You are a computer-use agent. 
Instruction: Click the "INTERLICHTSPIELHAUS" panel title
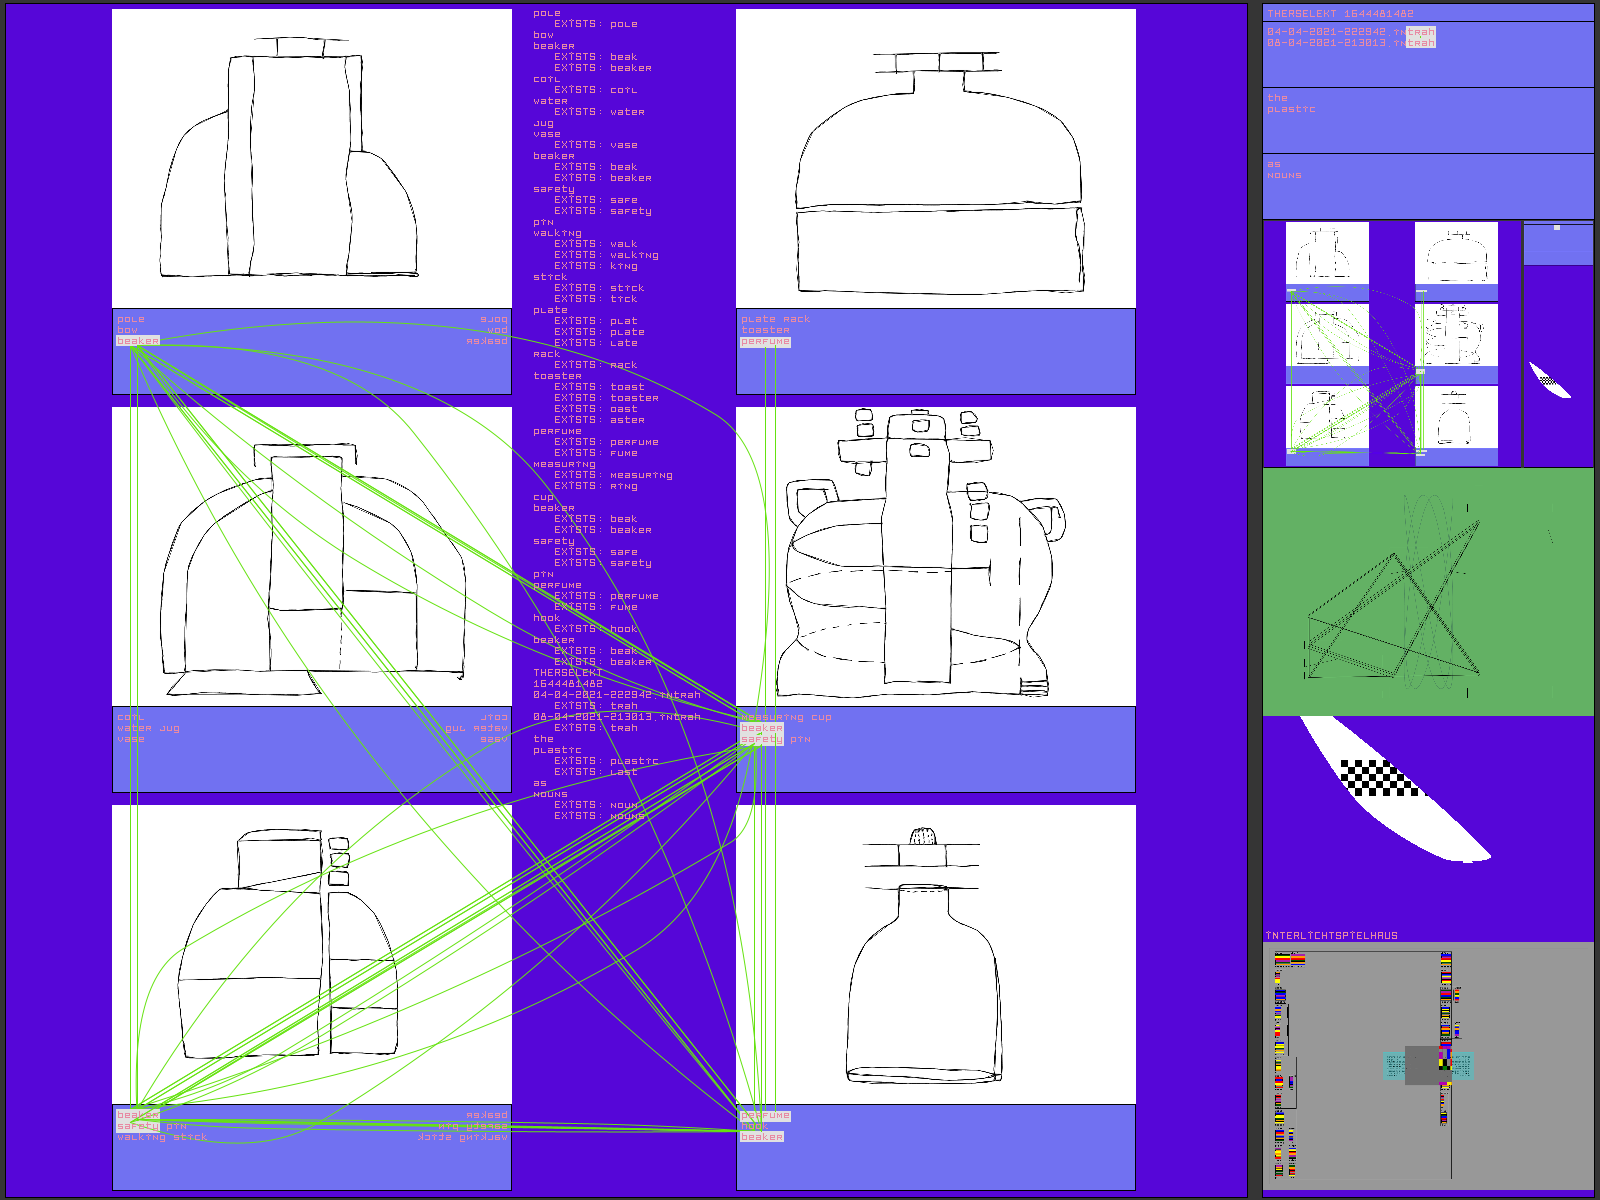pyautogui.click(x=1331, y=936)
